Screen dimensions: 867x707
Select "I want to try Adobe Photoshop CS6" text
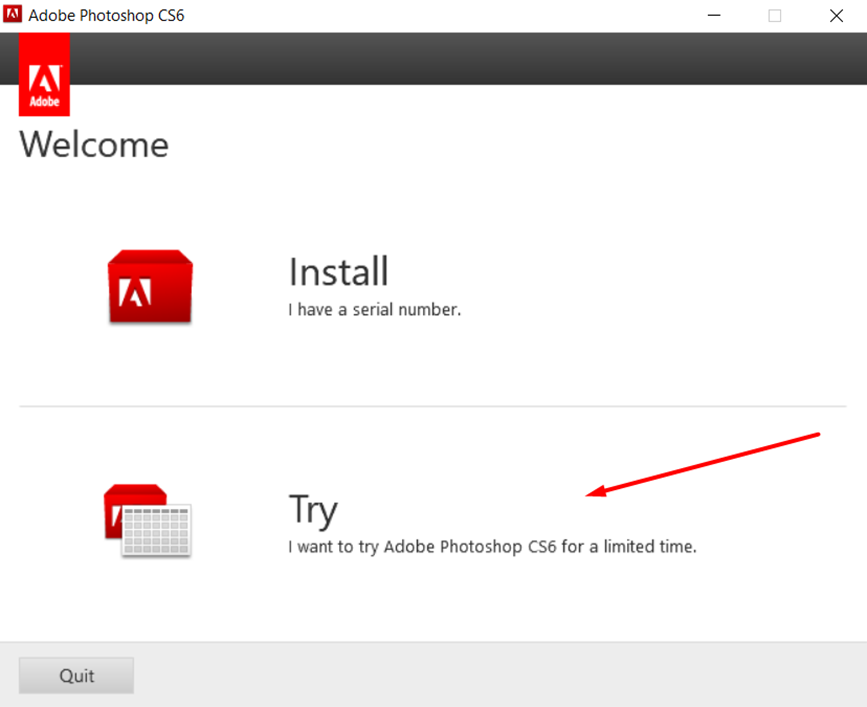[x=422, y=547]
